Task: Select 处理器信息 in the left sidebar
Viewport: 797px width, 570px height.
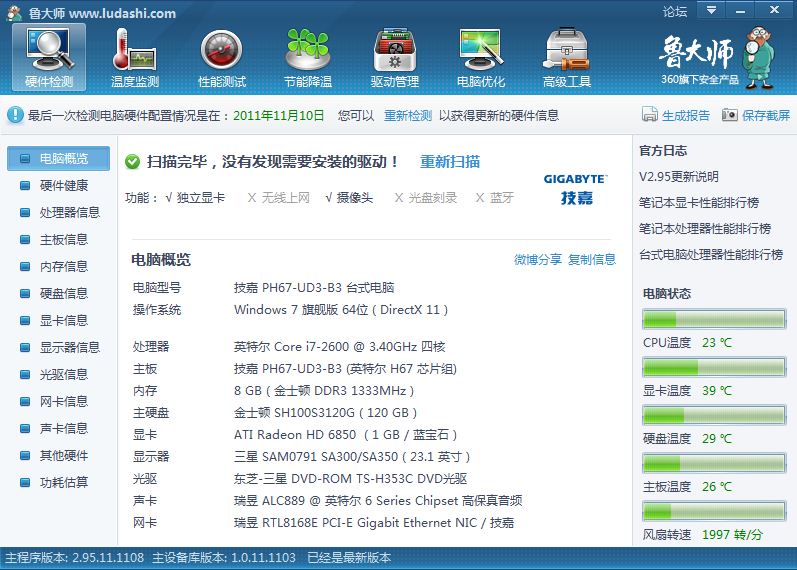Action: (69, 212)
